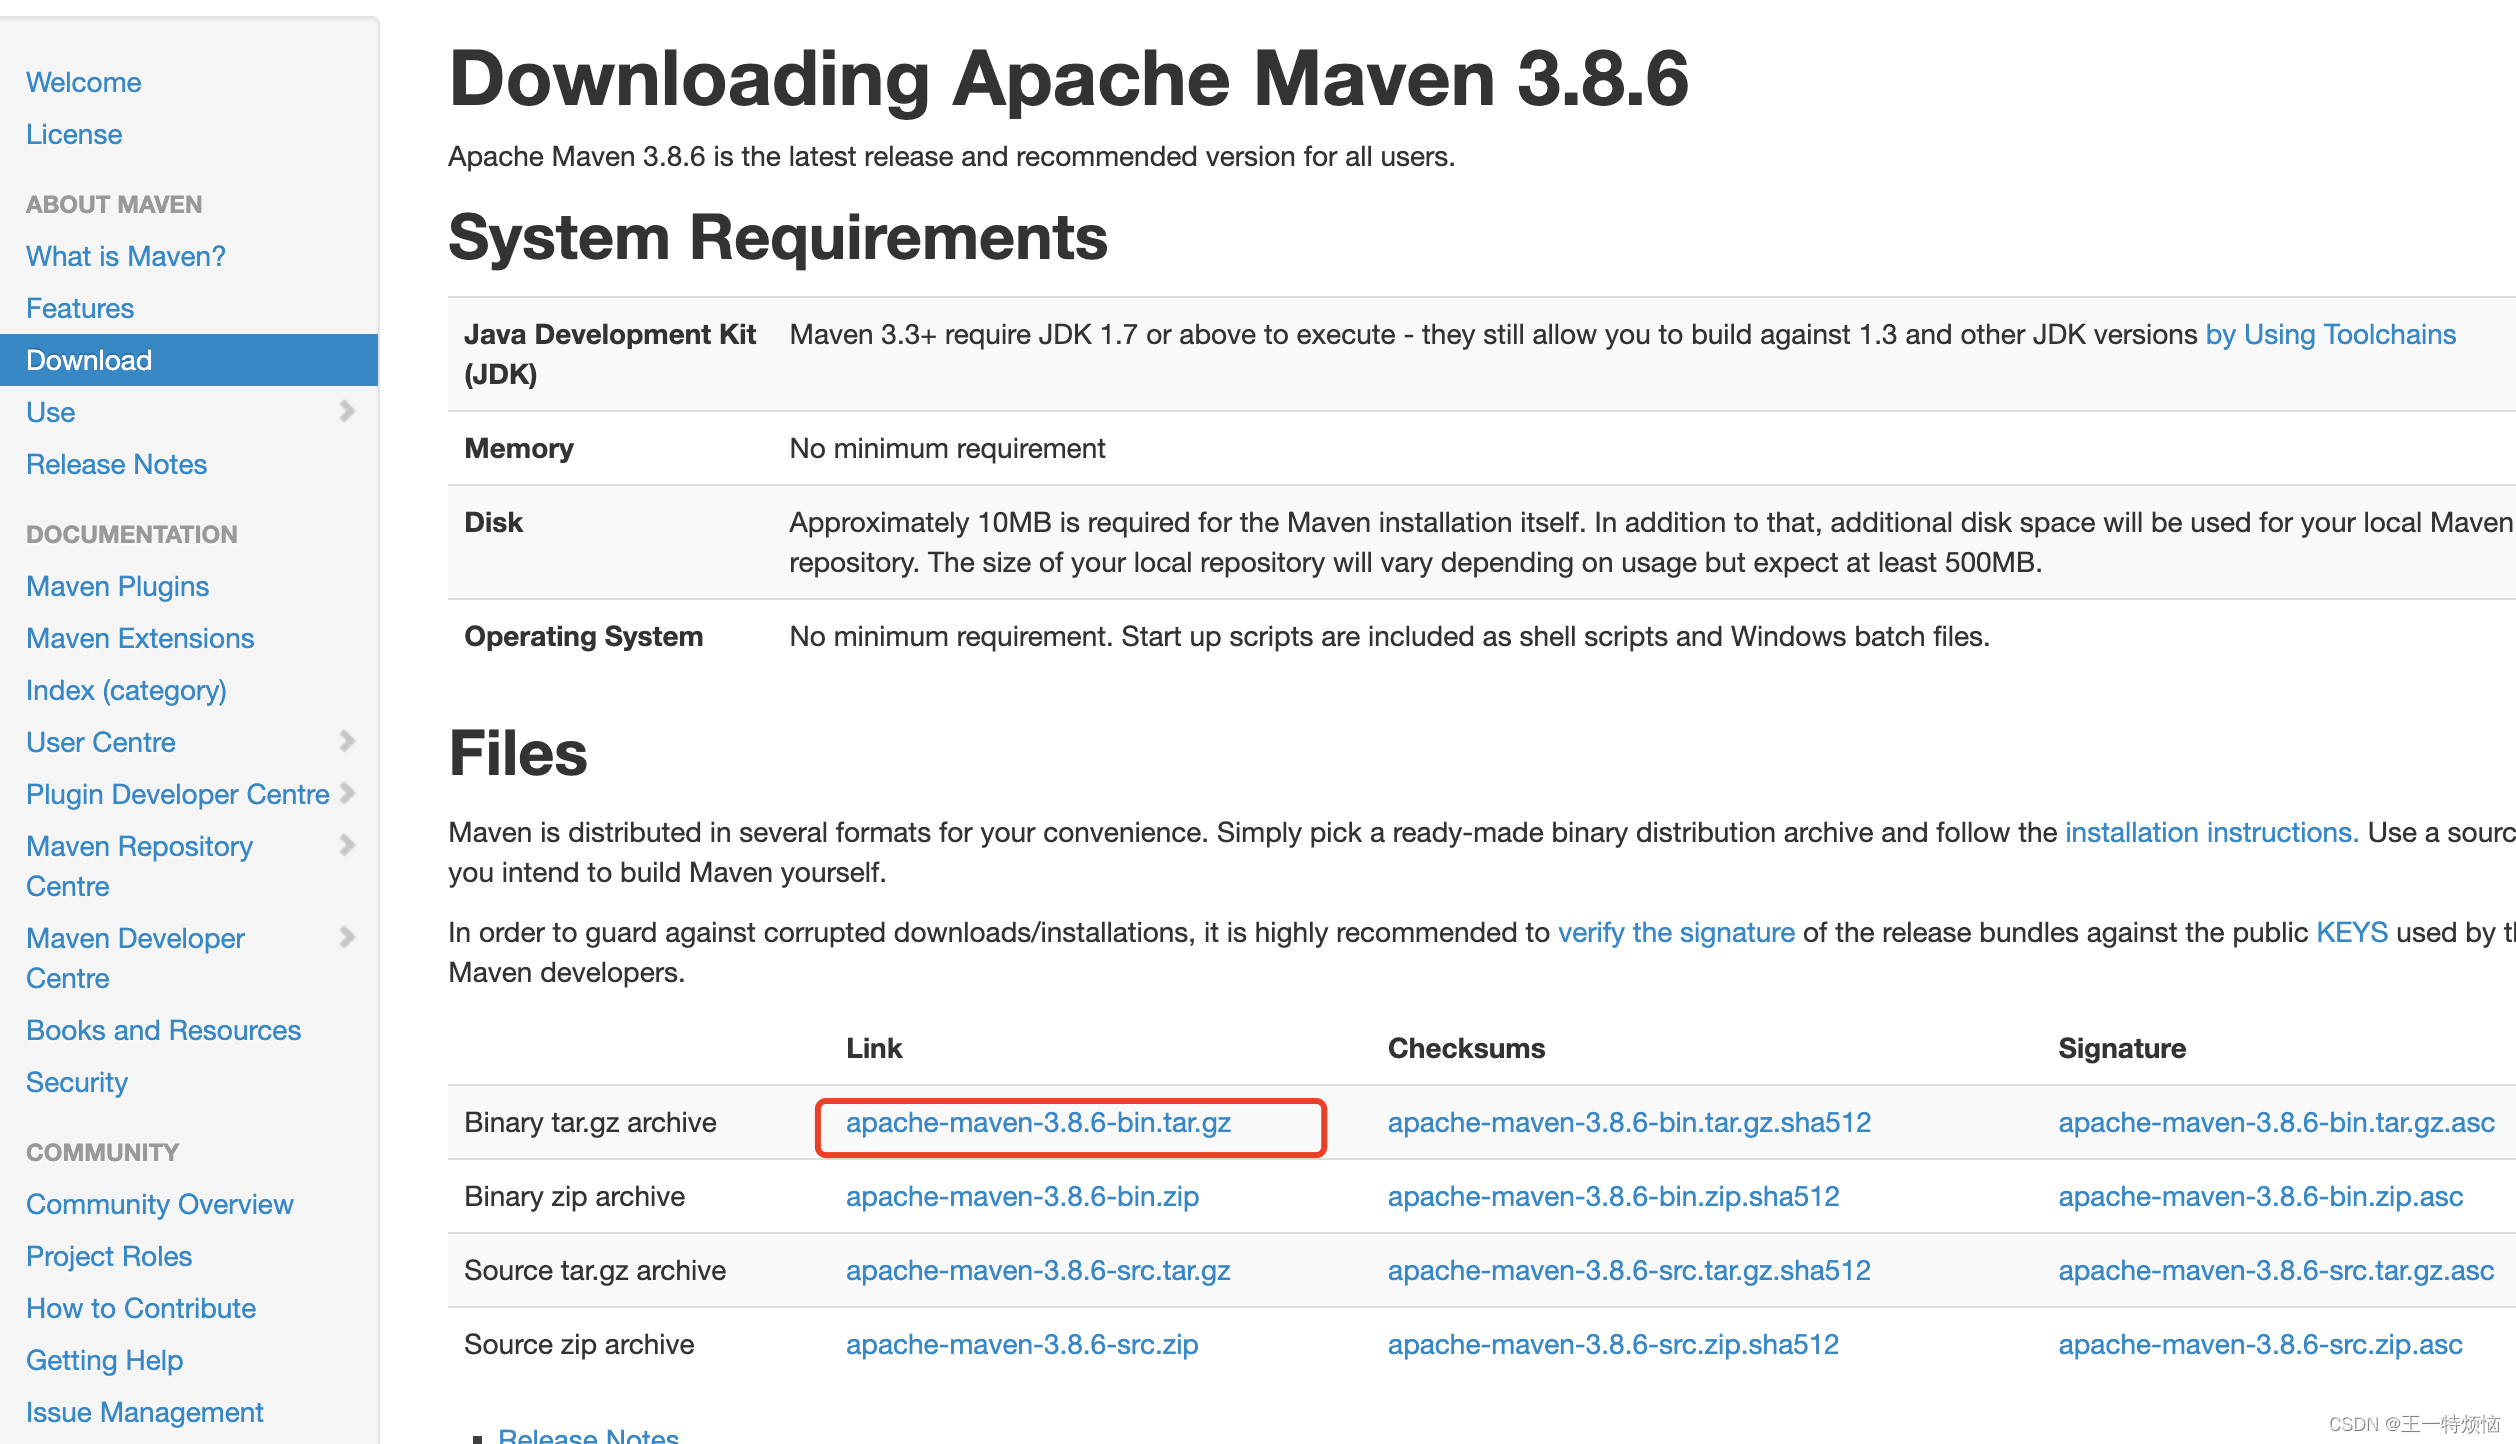
Task: Open the Project Roles link
Action: (x=109, y=1256)
